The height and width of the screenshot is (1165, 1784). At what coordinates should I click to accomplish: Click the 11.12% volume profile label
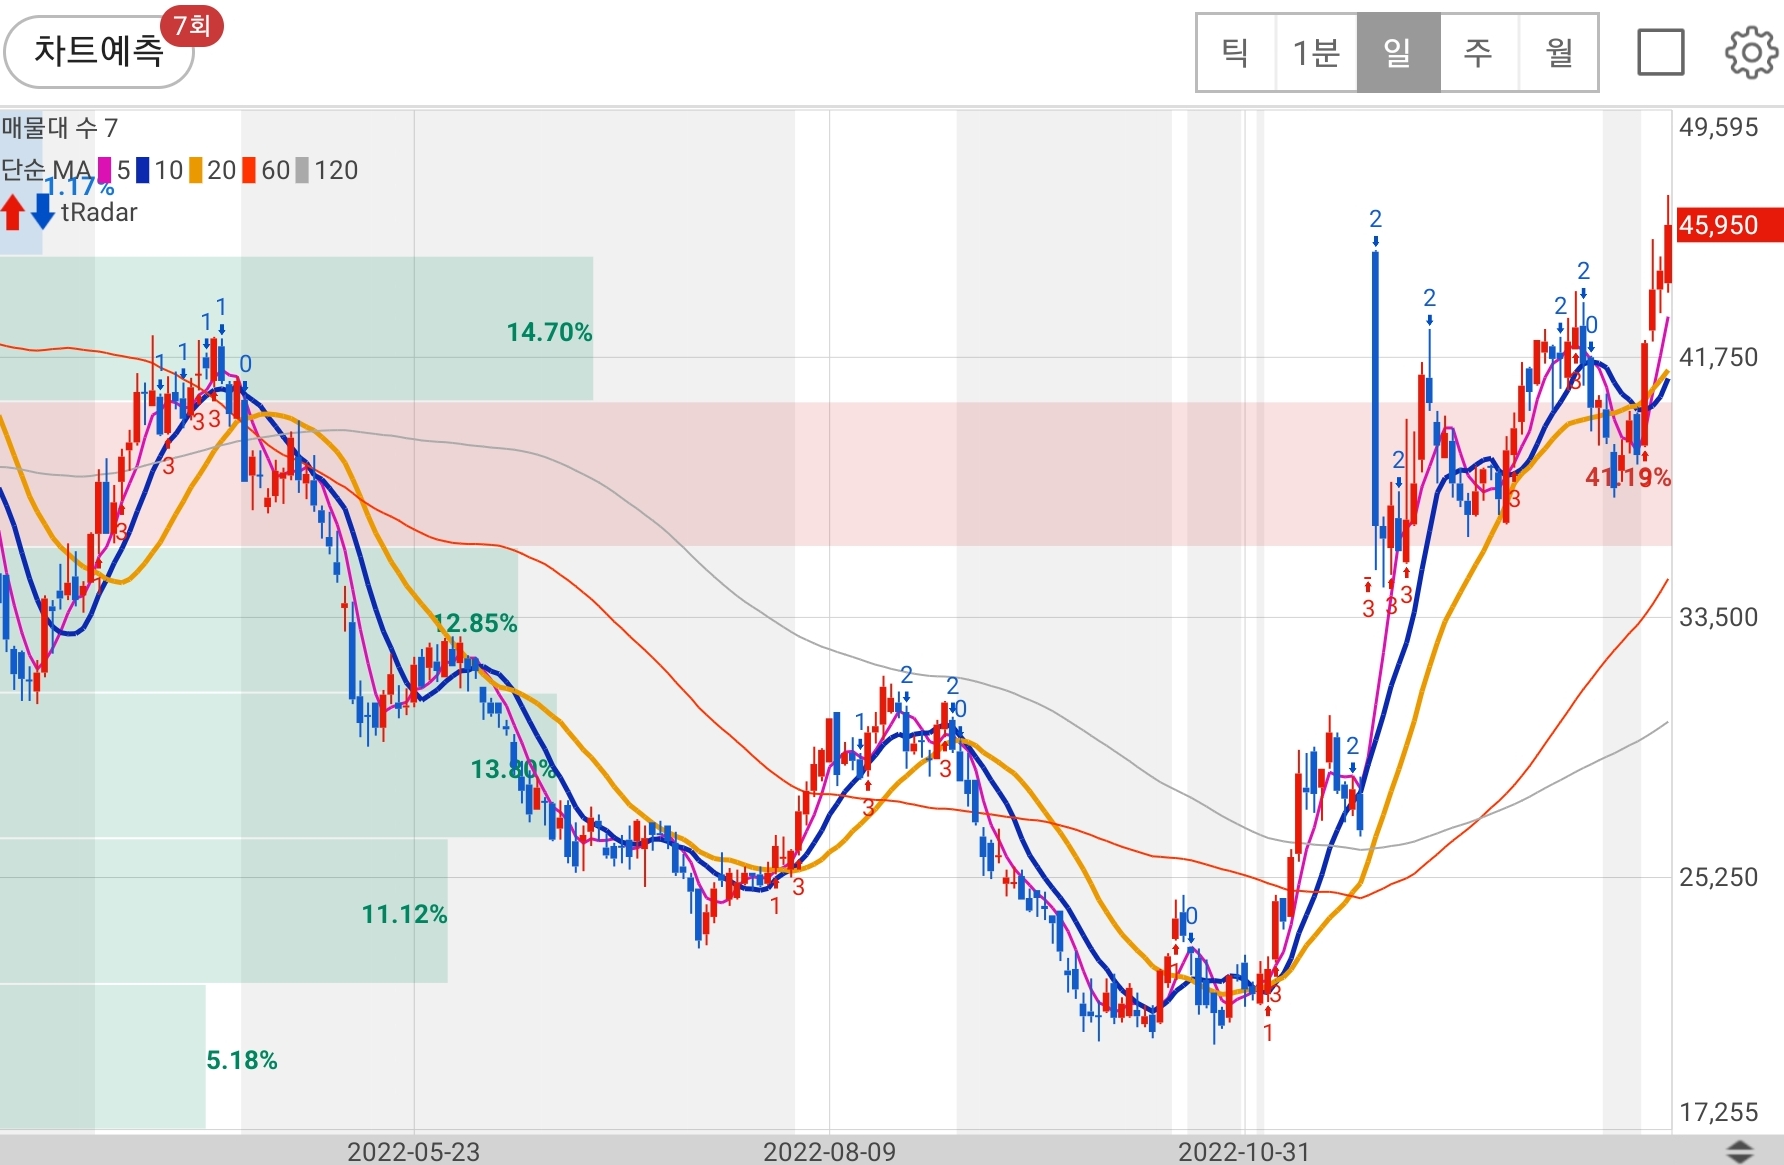point(404,914)
